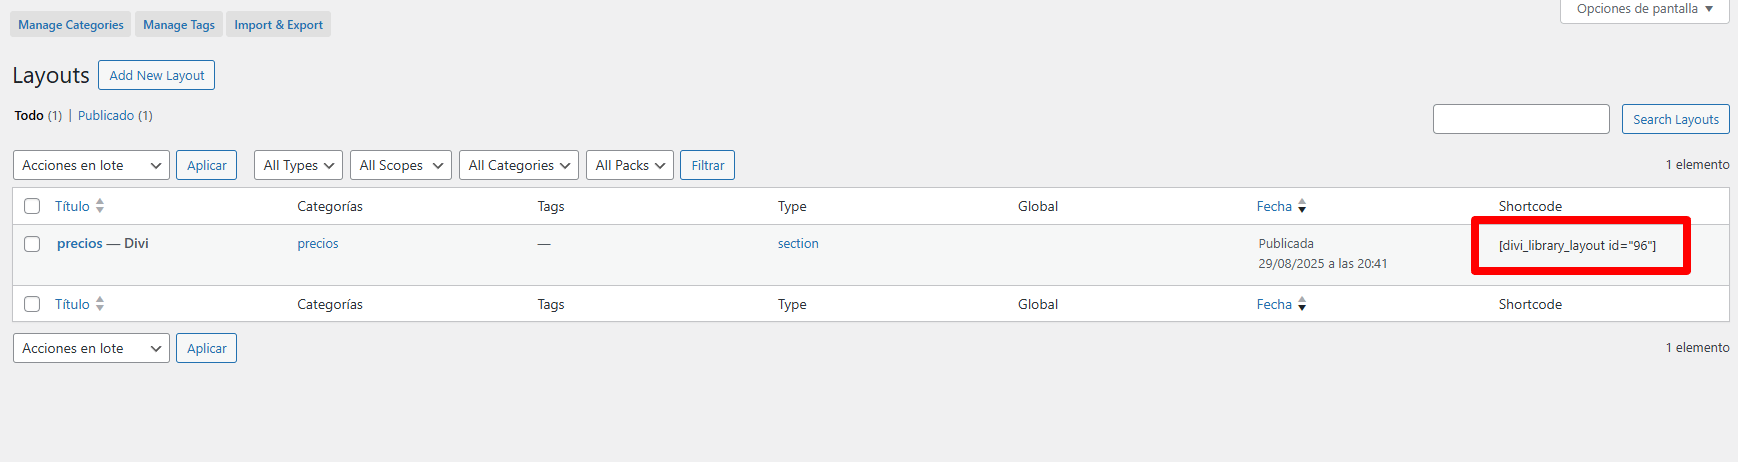Switch to the Manage Categories tab
This screenshot has width=1738, height=462.
pyautogui.click(x=71, y=25)
